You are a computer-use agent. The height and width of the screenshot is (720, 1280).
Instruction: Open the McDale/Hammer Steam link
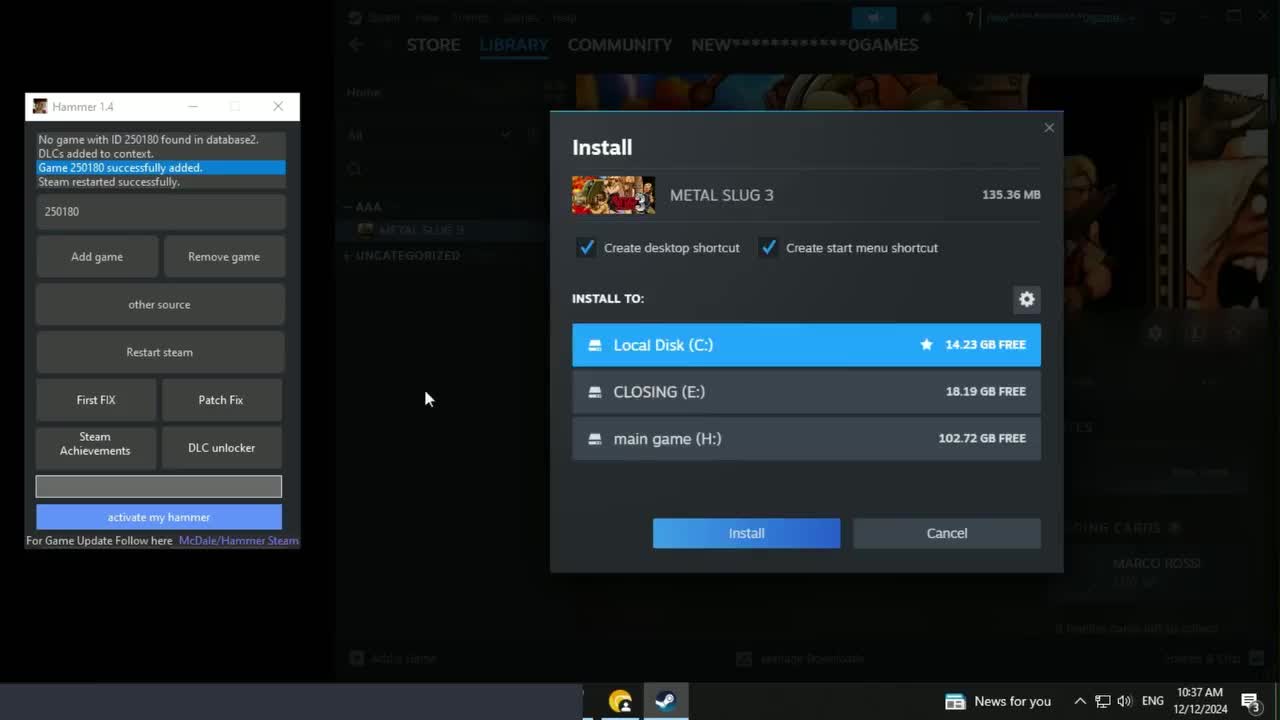click(238, 541)
